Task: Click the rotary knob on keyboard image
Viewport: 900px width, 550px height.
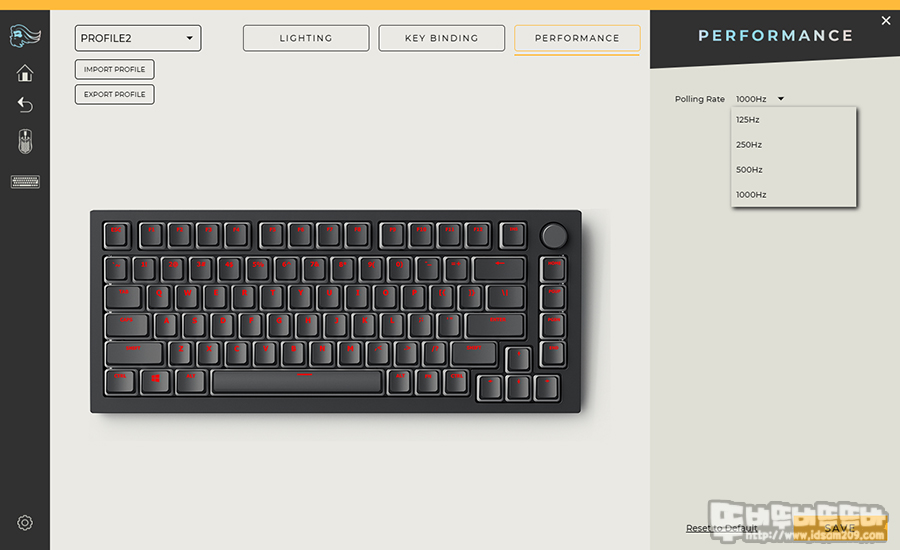Action: coord(554,236)
